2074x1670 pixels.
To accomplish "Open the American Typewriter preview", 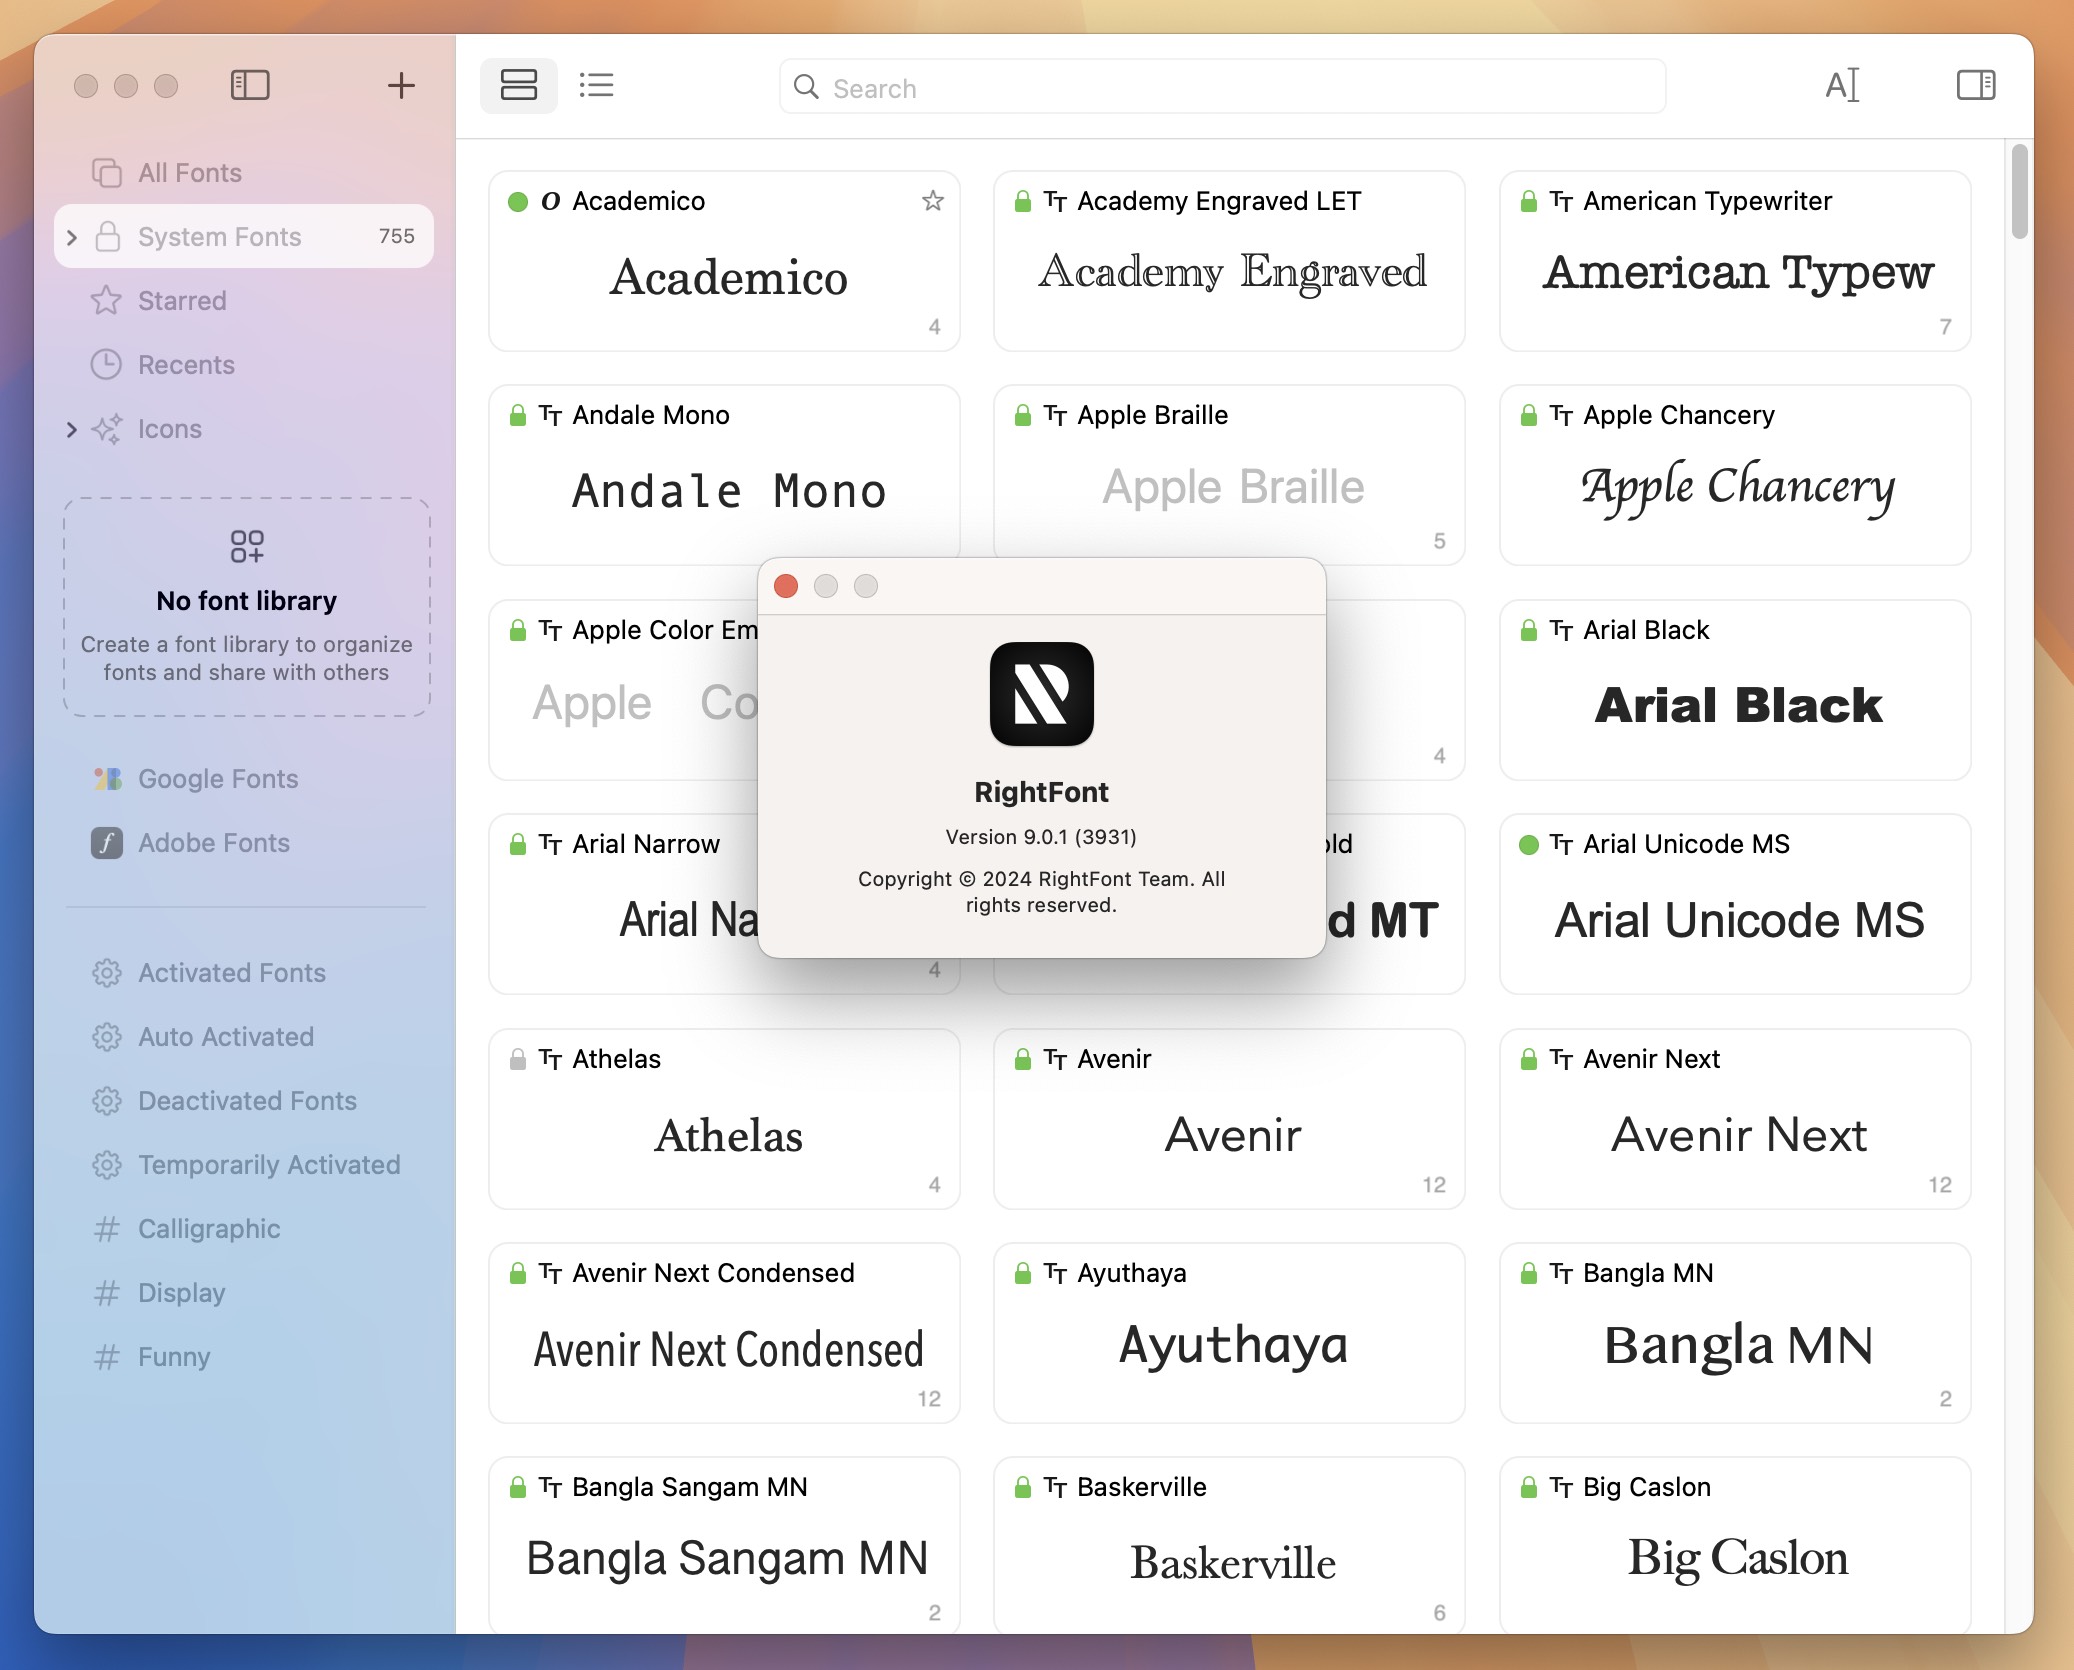I will point(1738,272).
